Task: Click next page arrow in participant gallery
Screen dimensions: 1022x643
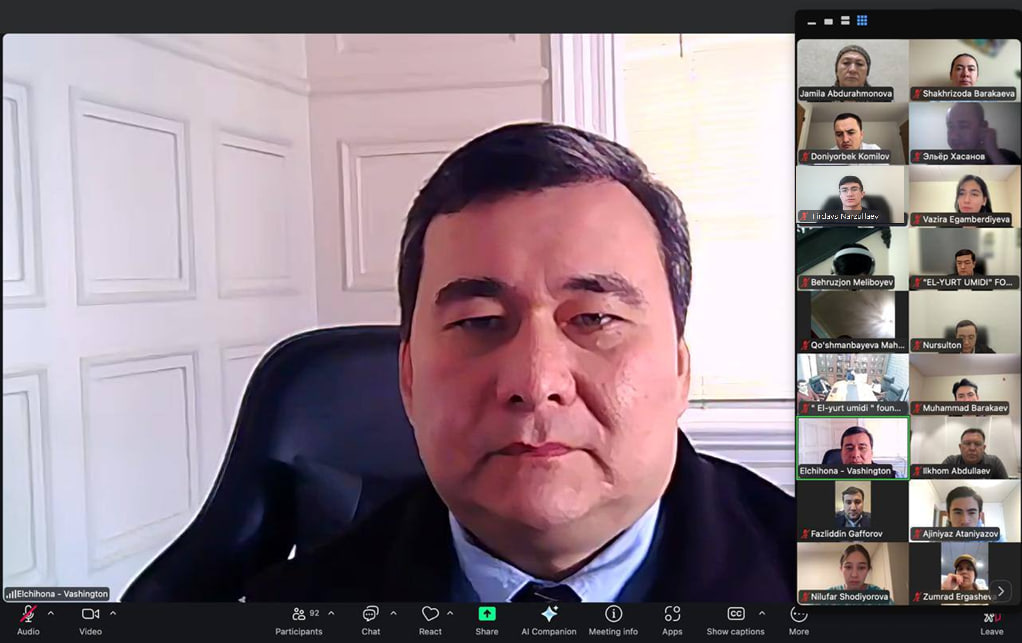Action: coord(1001,591)
